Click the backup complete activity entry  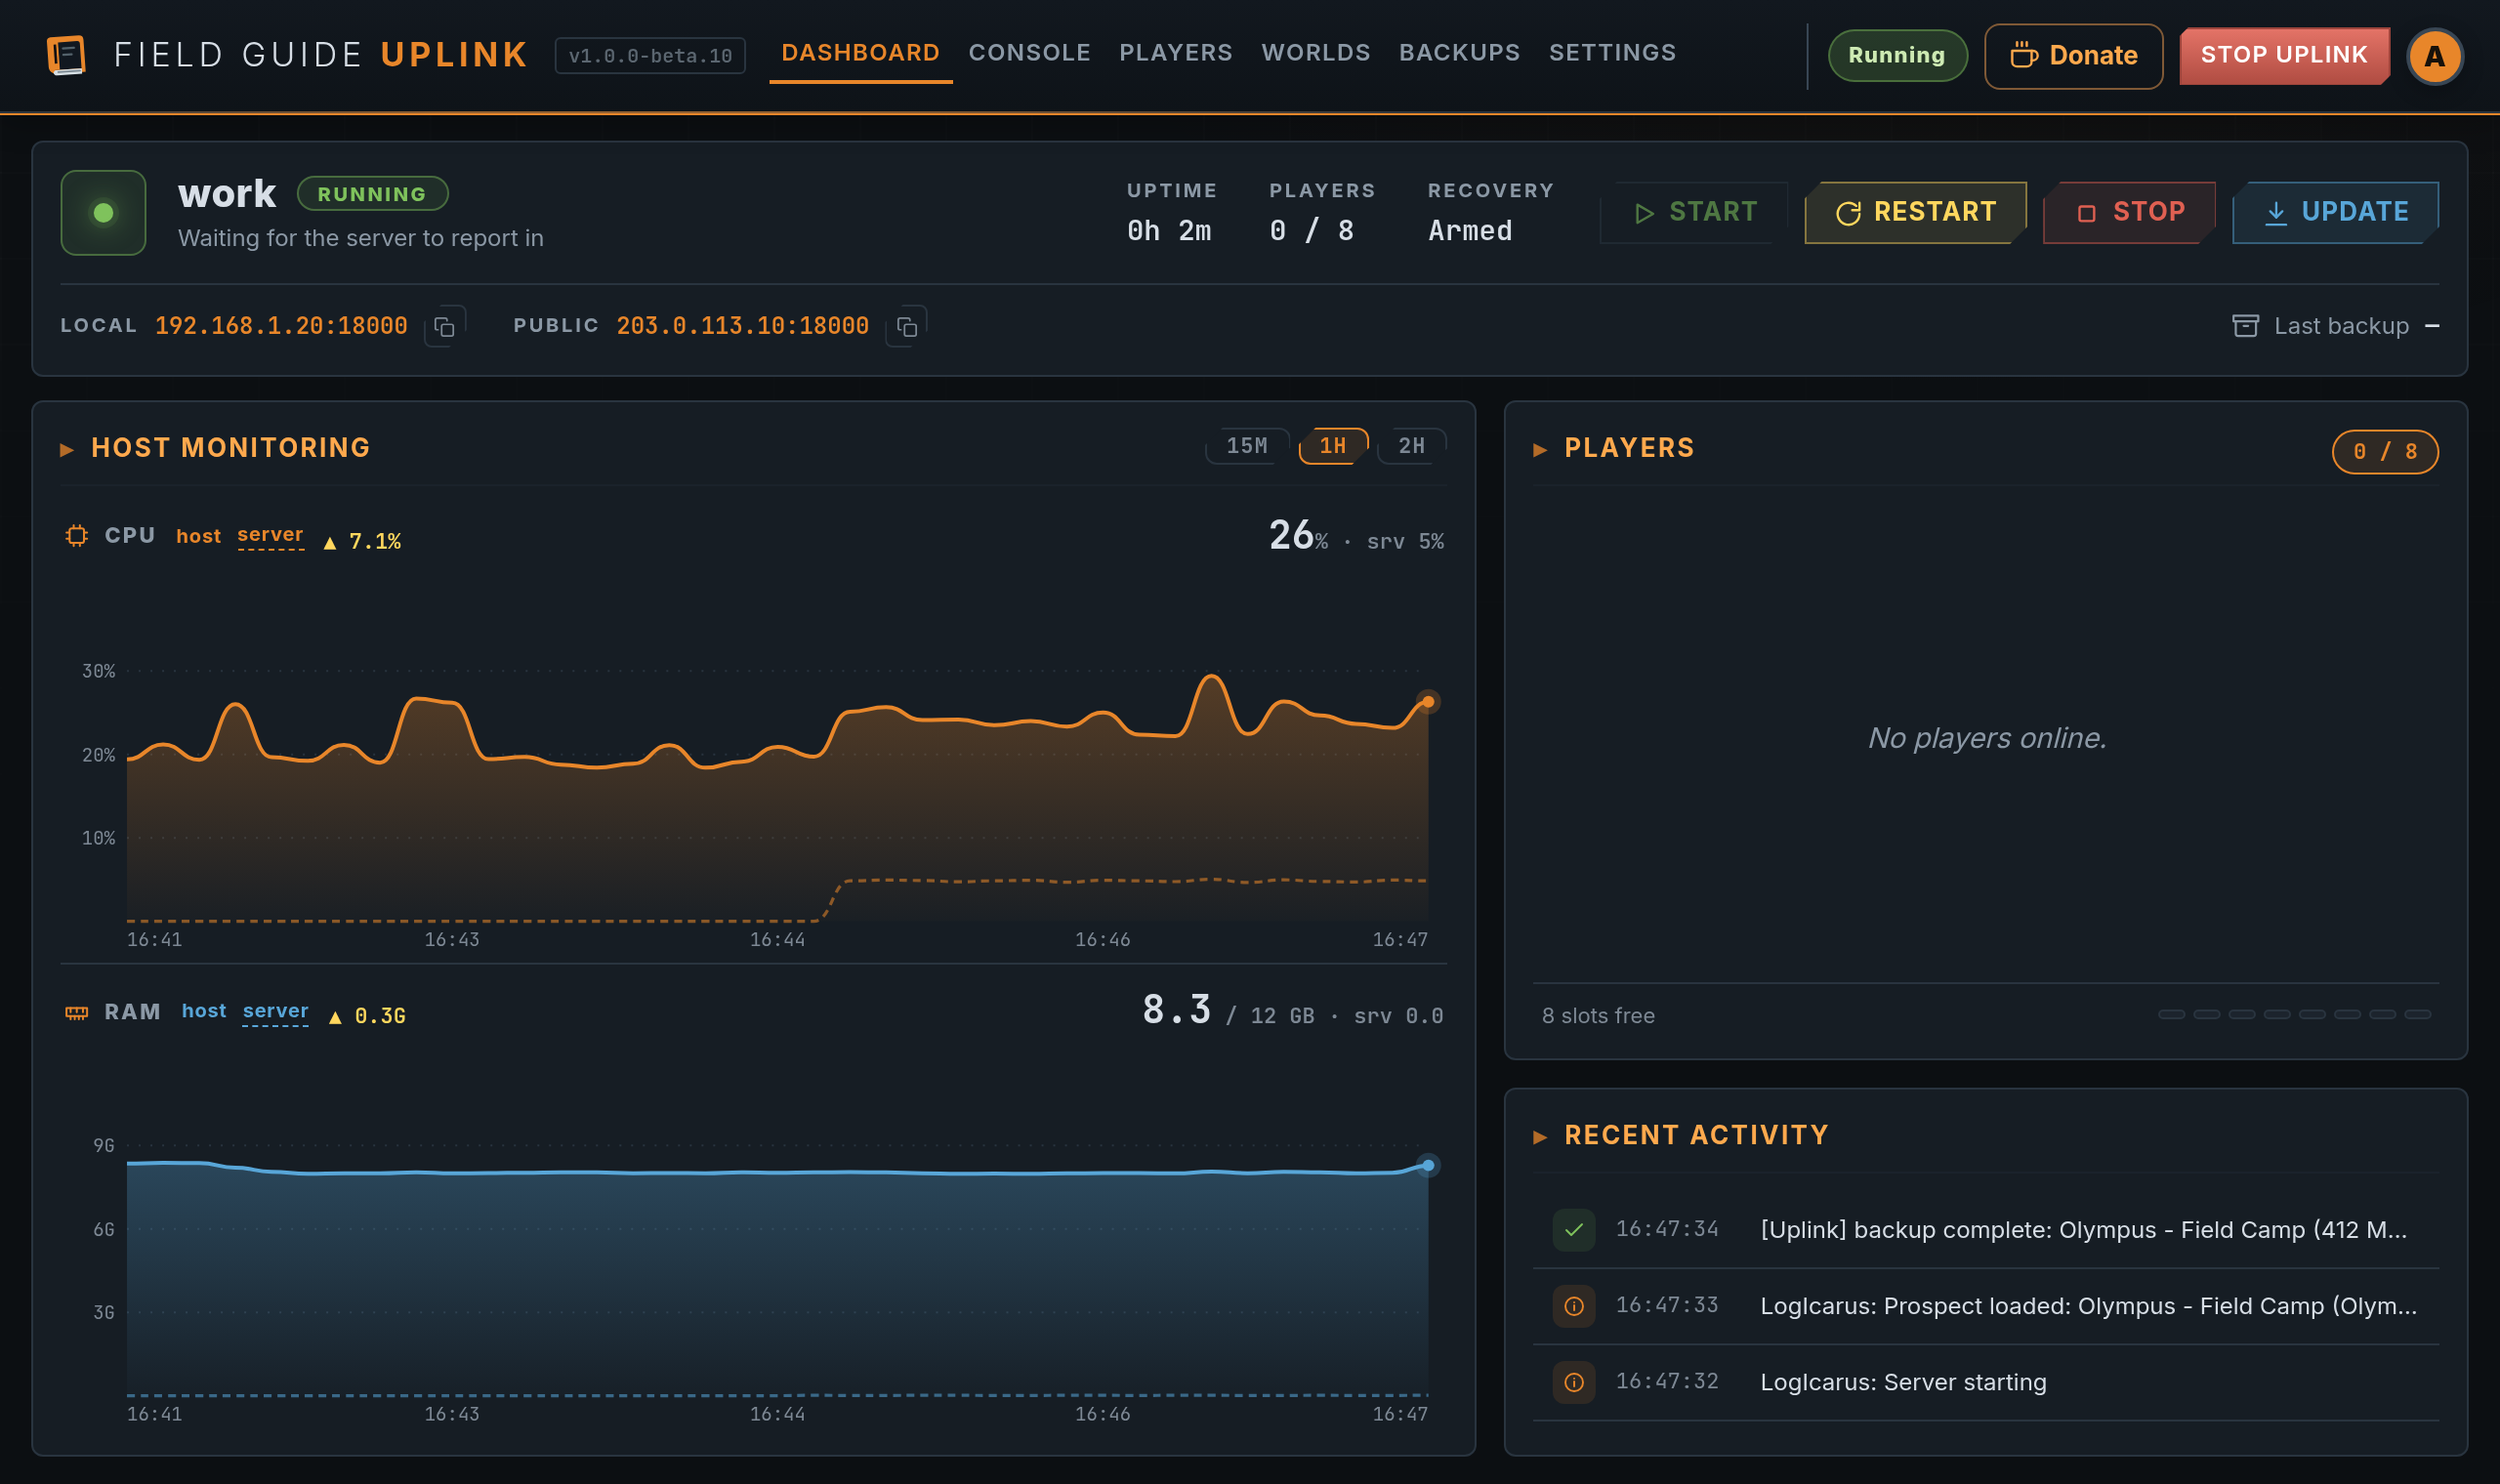click(1985, 1230)
